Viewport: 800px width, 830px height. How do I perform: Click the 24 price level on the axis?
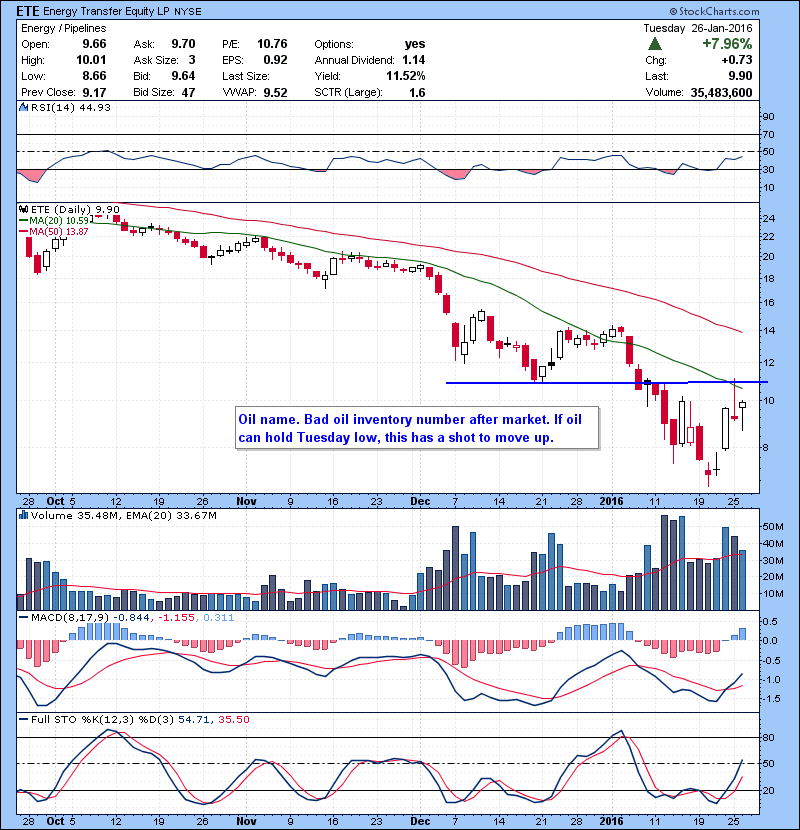pyautogui.click(x=768, y=218)
